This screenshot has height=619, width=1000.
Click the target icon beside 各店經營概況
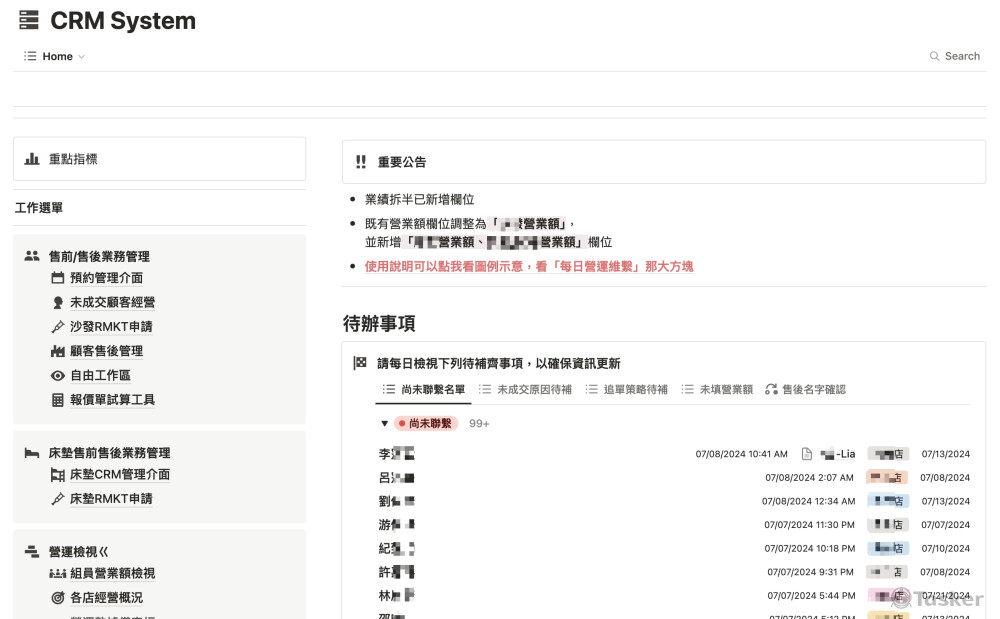58,597
